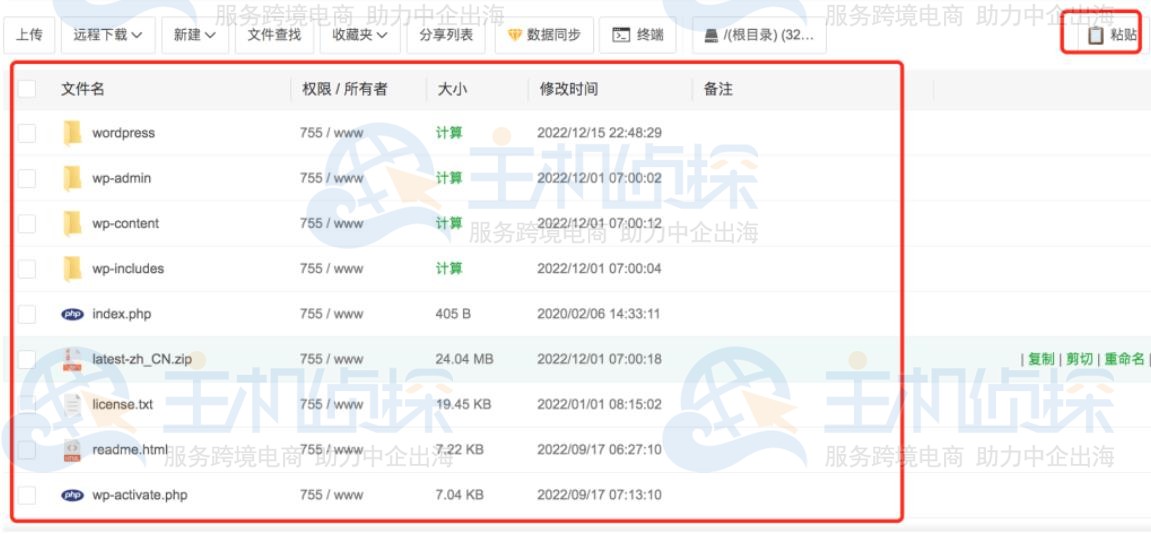Click the readme.html file icon
This screenshot has height=534, width=1151.
pyautogui.click(x=72, y=450)
